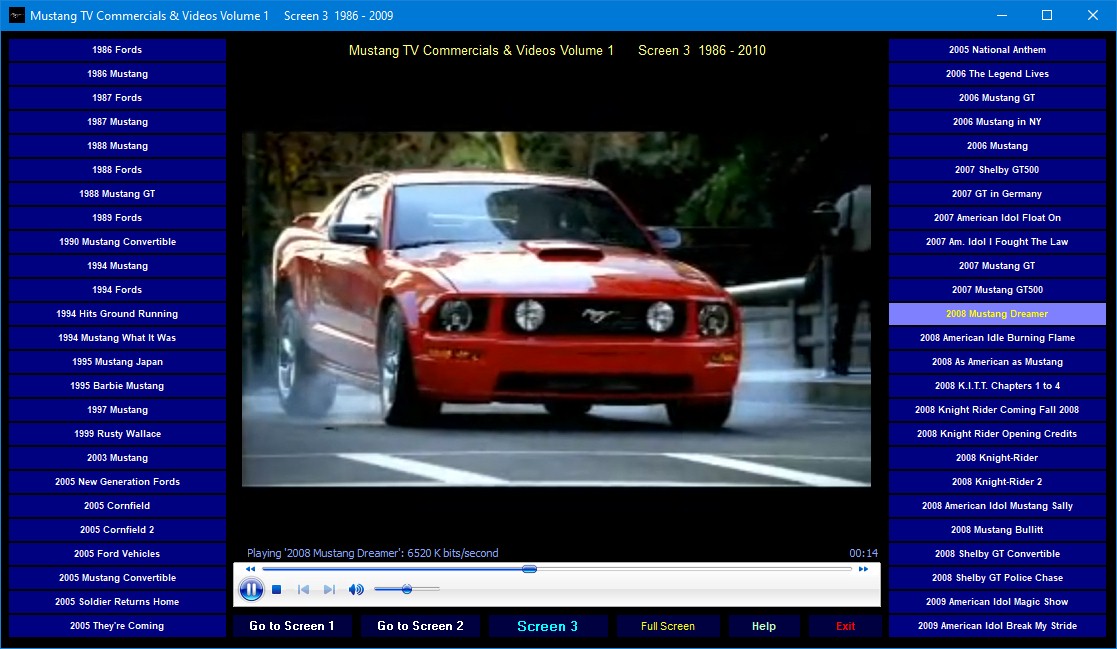Screen dimensions: 1117x649
Task: Play 2003 Mustang video
Action: [x=118, y=458]
